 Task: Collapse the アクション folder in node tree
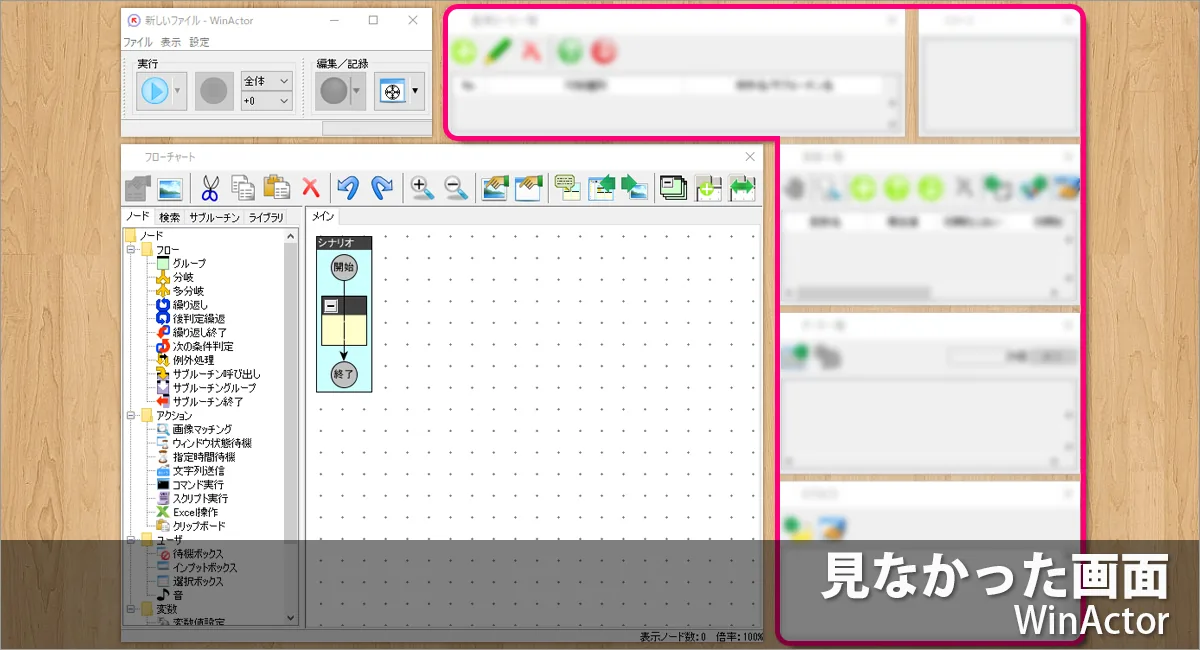(130, 415)
